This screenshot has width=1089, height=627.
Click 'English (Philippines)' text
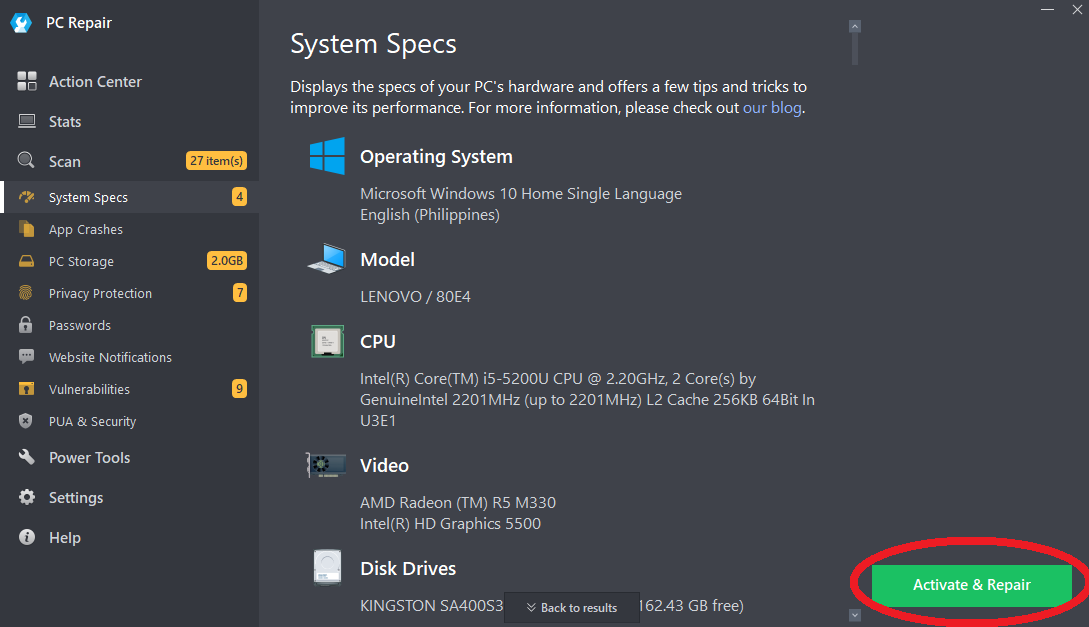430,215
